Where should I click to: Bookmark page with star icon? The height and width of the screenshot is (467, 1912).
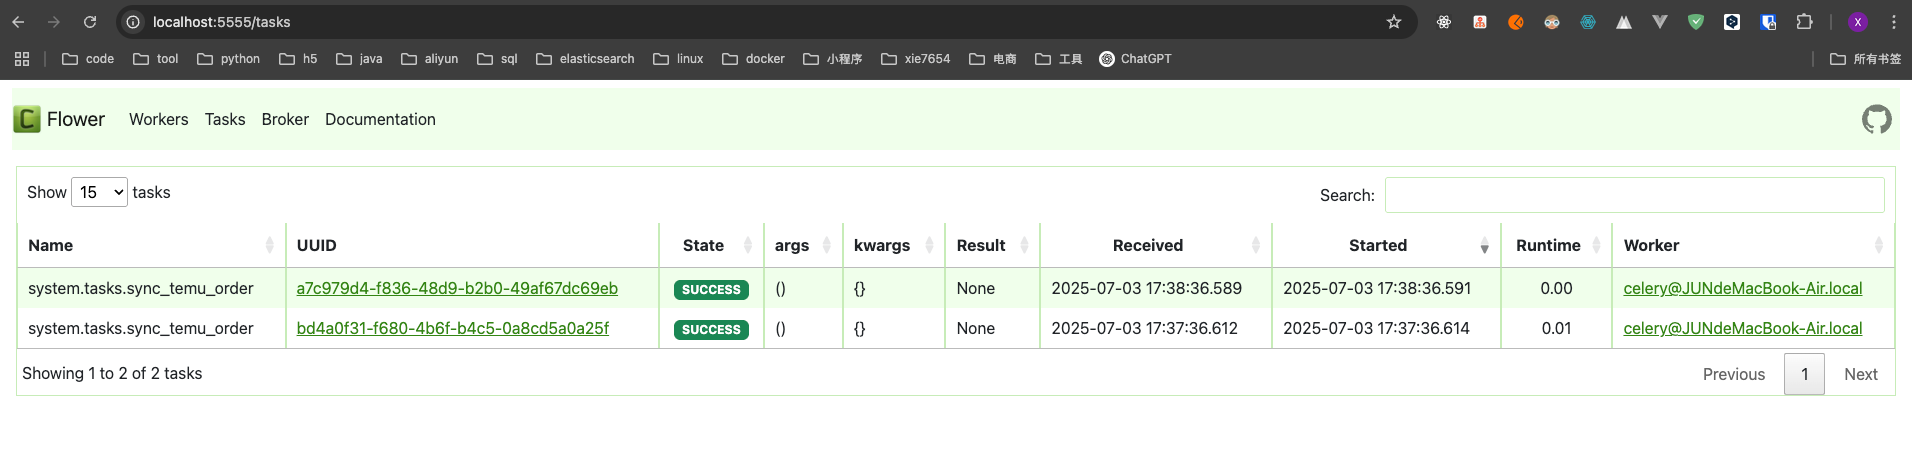tap(1393, 22)
